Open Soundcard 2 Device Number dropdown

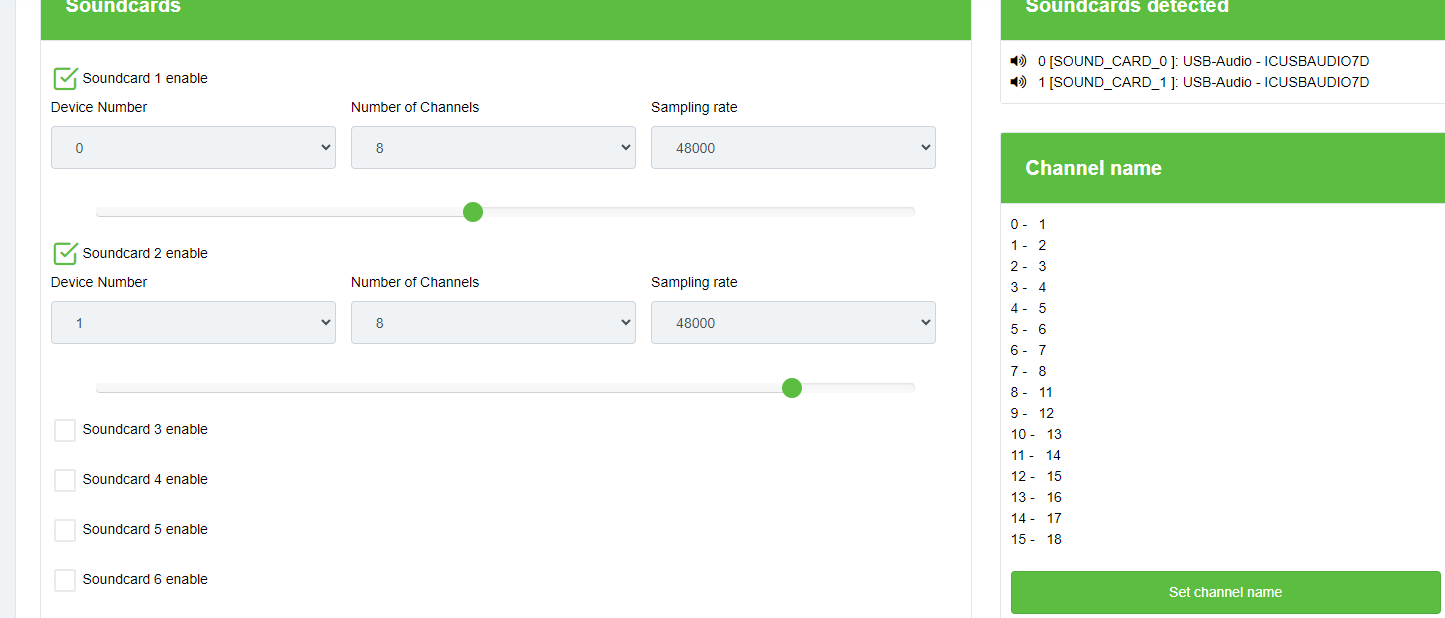[193, 323]
